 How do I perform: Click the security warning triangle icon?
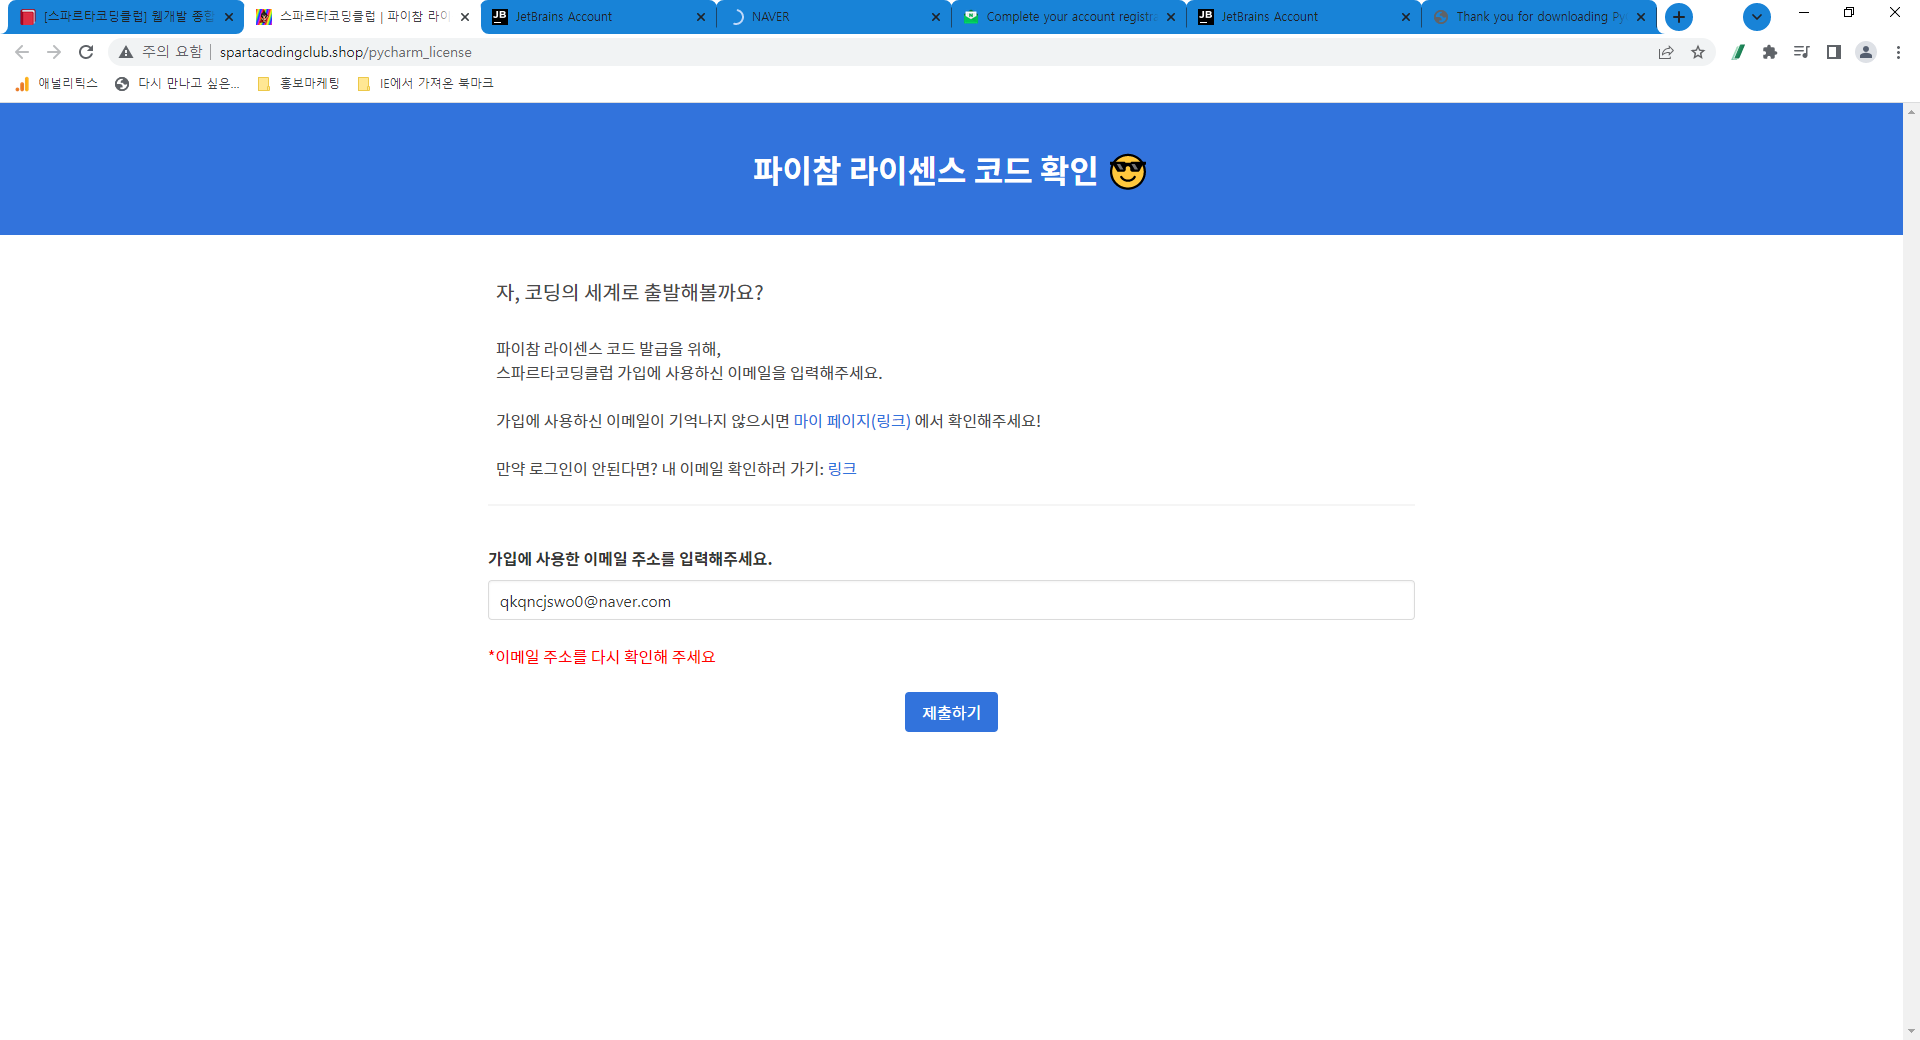click(126, 52)
